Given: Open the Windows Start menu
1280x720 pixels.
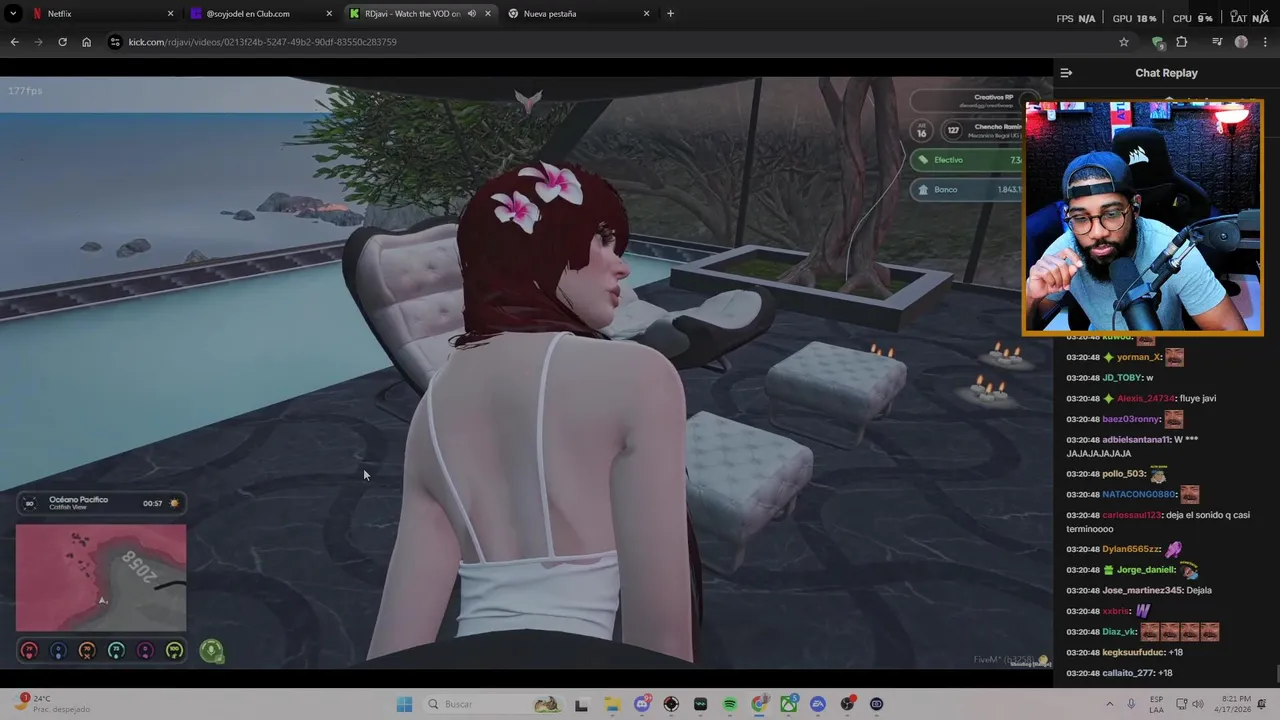Looking at the screenshot, I should coord(404,704).
